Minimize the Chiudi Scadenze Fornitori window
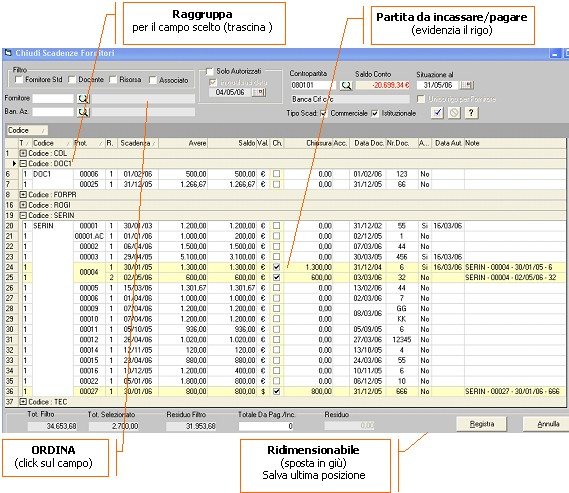Screen dimensions: 569x493 555,54
